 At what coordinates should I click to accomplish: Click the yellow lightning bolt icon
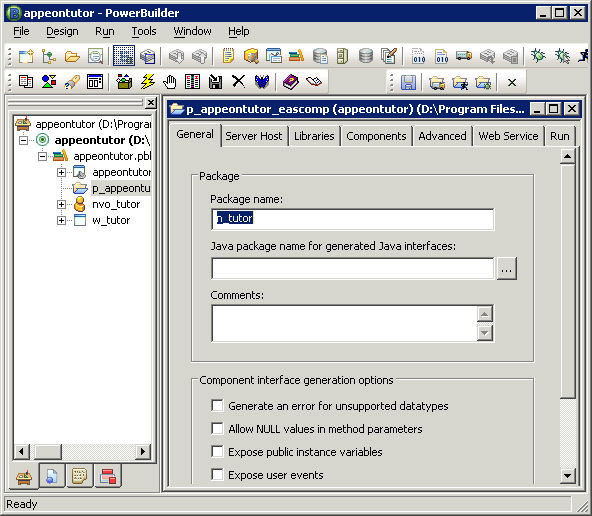147,82
